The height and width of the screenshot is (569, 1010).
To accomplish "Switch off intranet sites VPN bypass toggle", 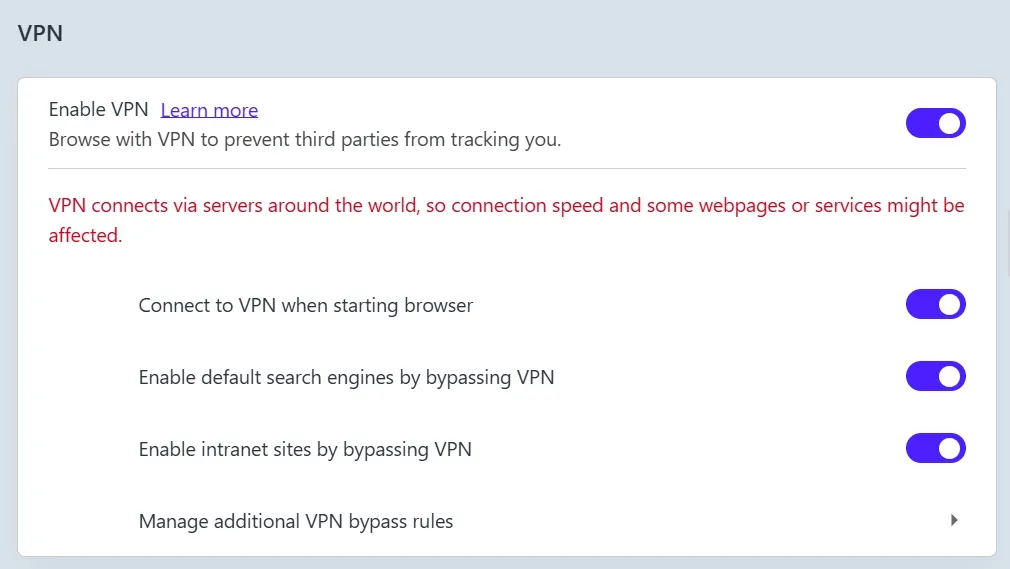I will (935, 449).
